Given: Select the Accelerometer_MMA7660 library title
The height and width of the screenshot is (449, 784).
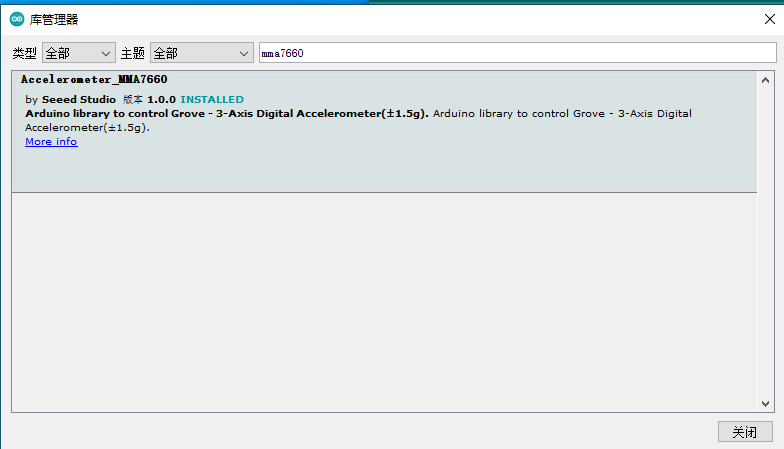Looking at the screenshot, I should 94,80.
